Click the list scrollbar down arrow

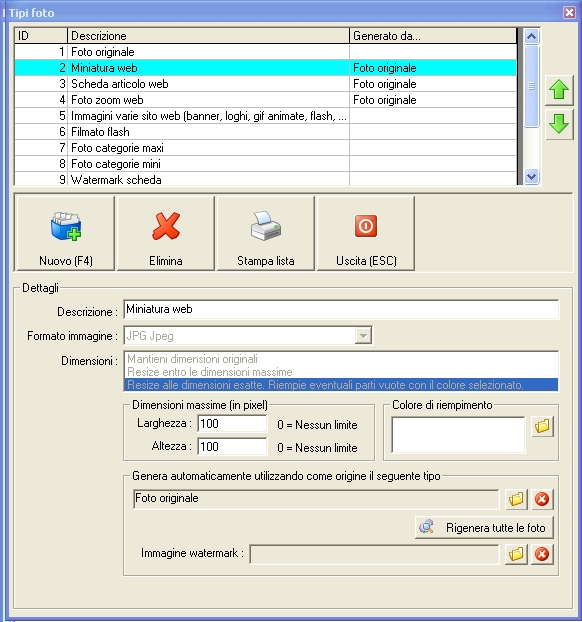pyautogui.click(x=532, y=176)
